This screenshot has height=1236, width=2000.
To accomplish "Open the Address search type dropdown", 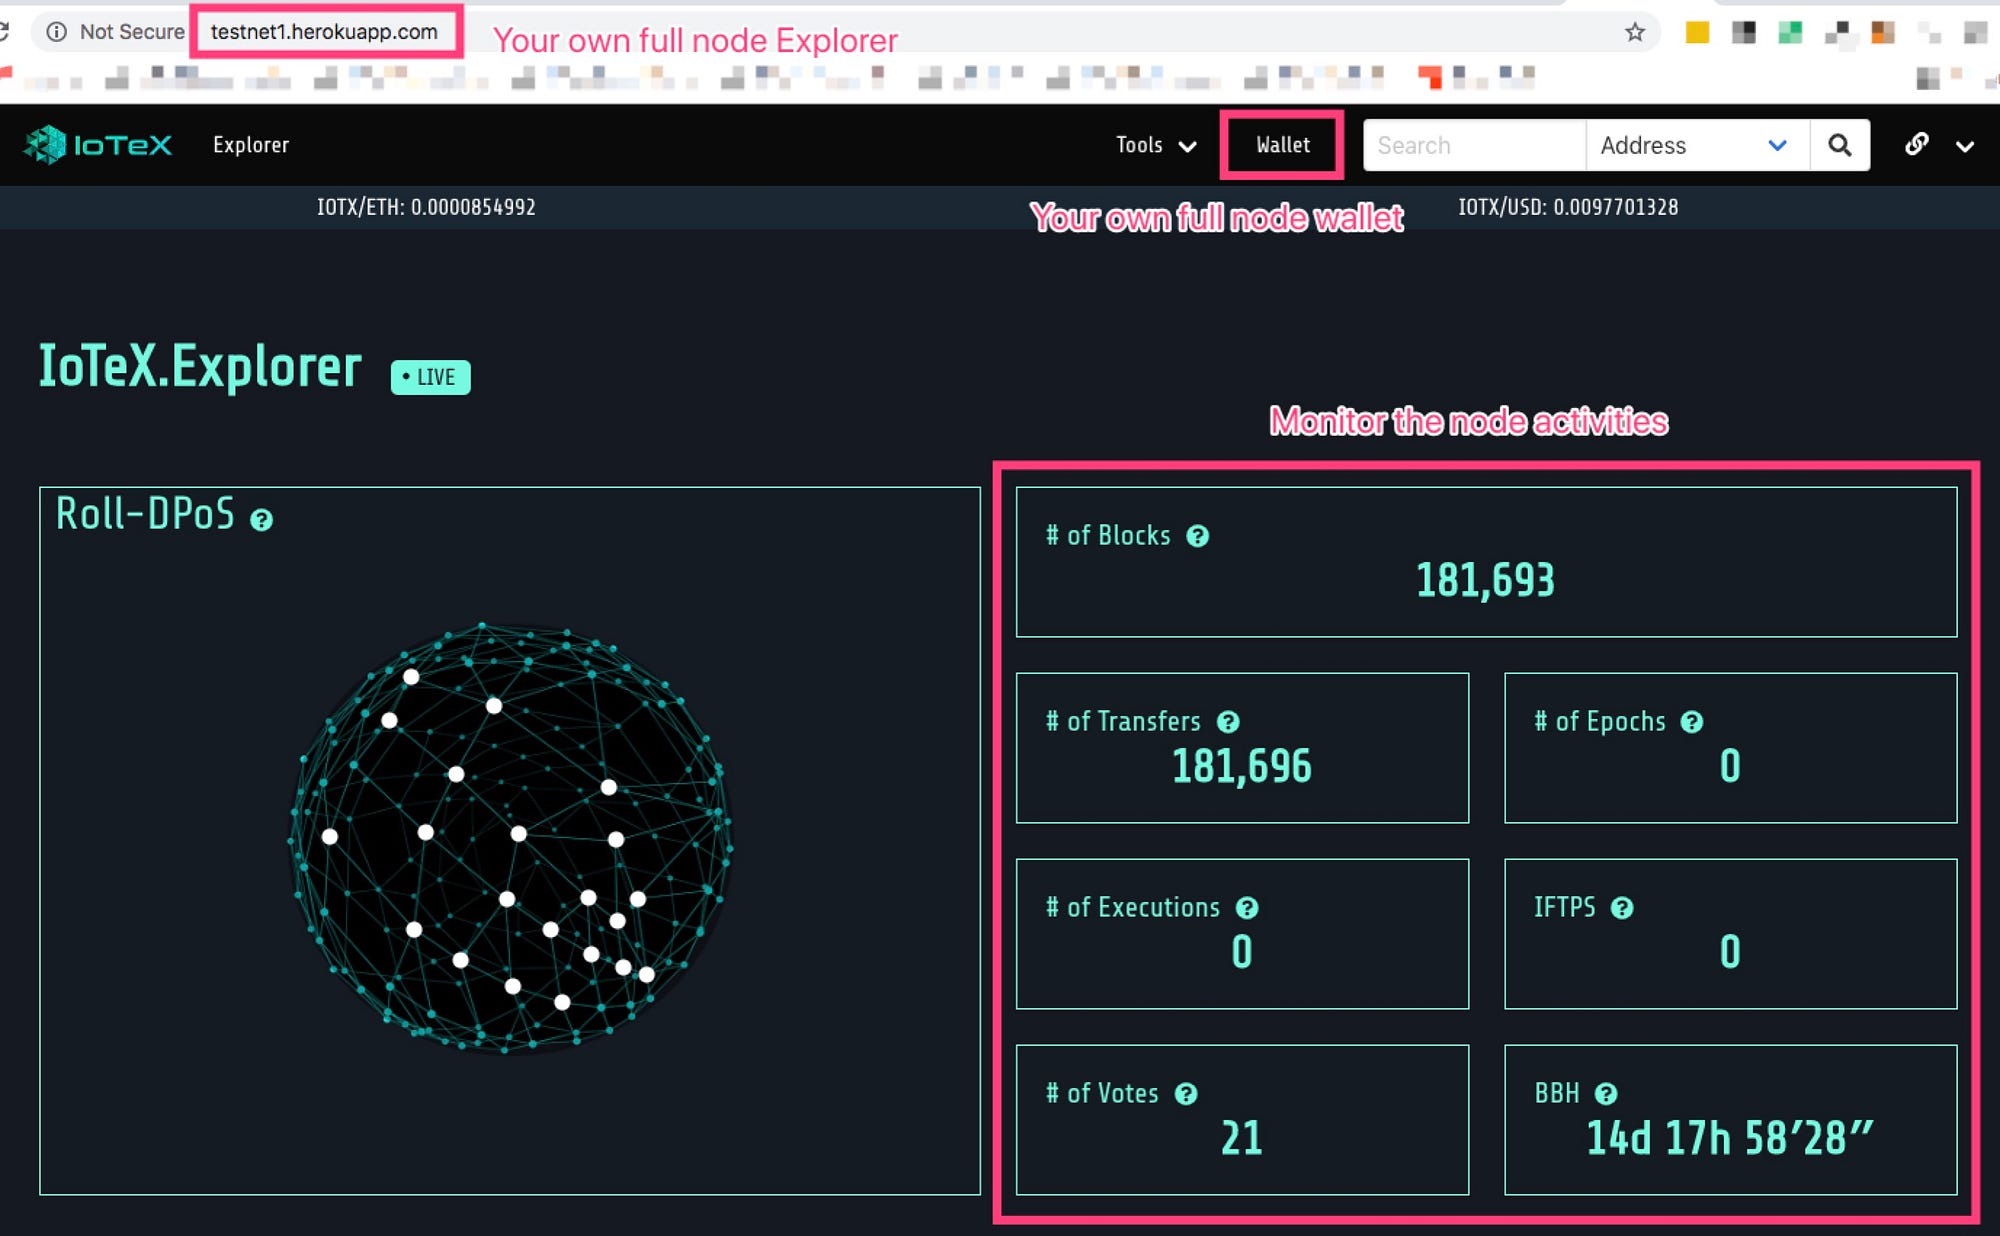I will (1697, 146).
